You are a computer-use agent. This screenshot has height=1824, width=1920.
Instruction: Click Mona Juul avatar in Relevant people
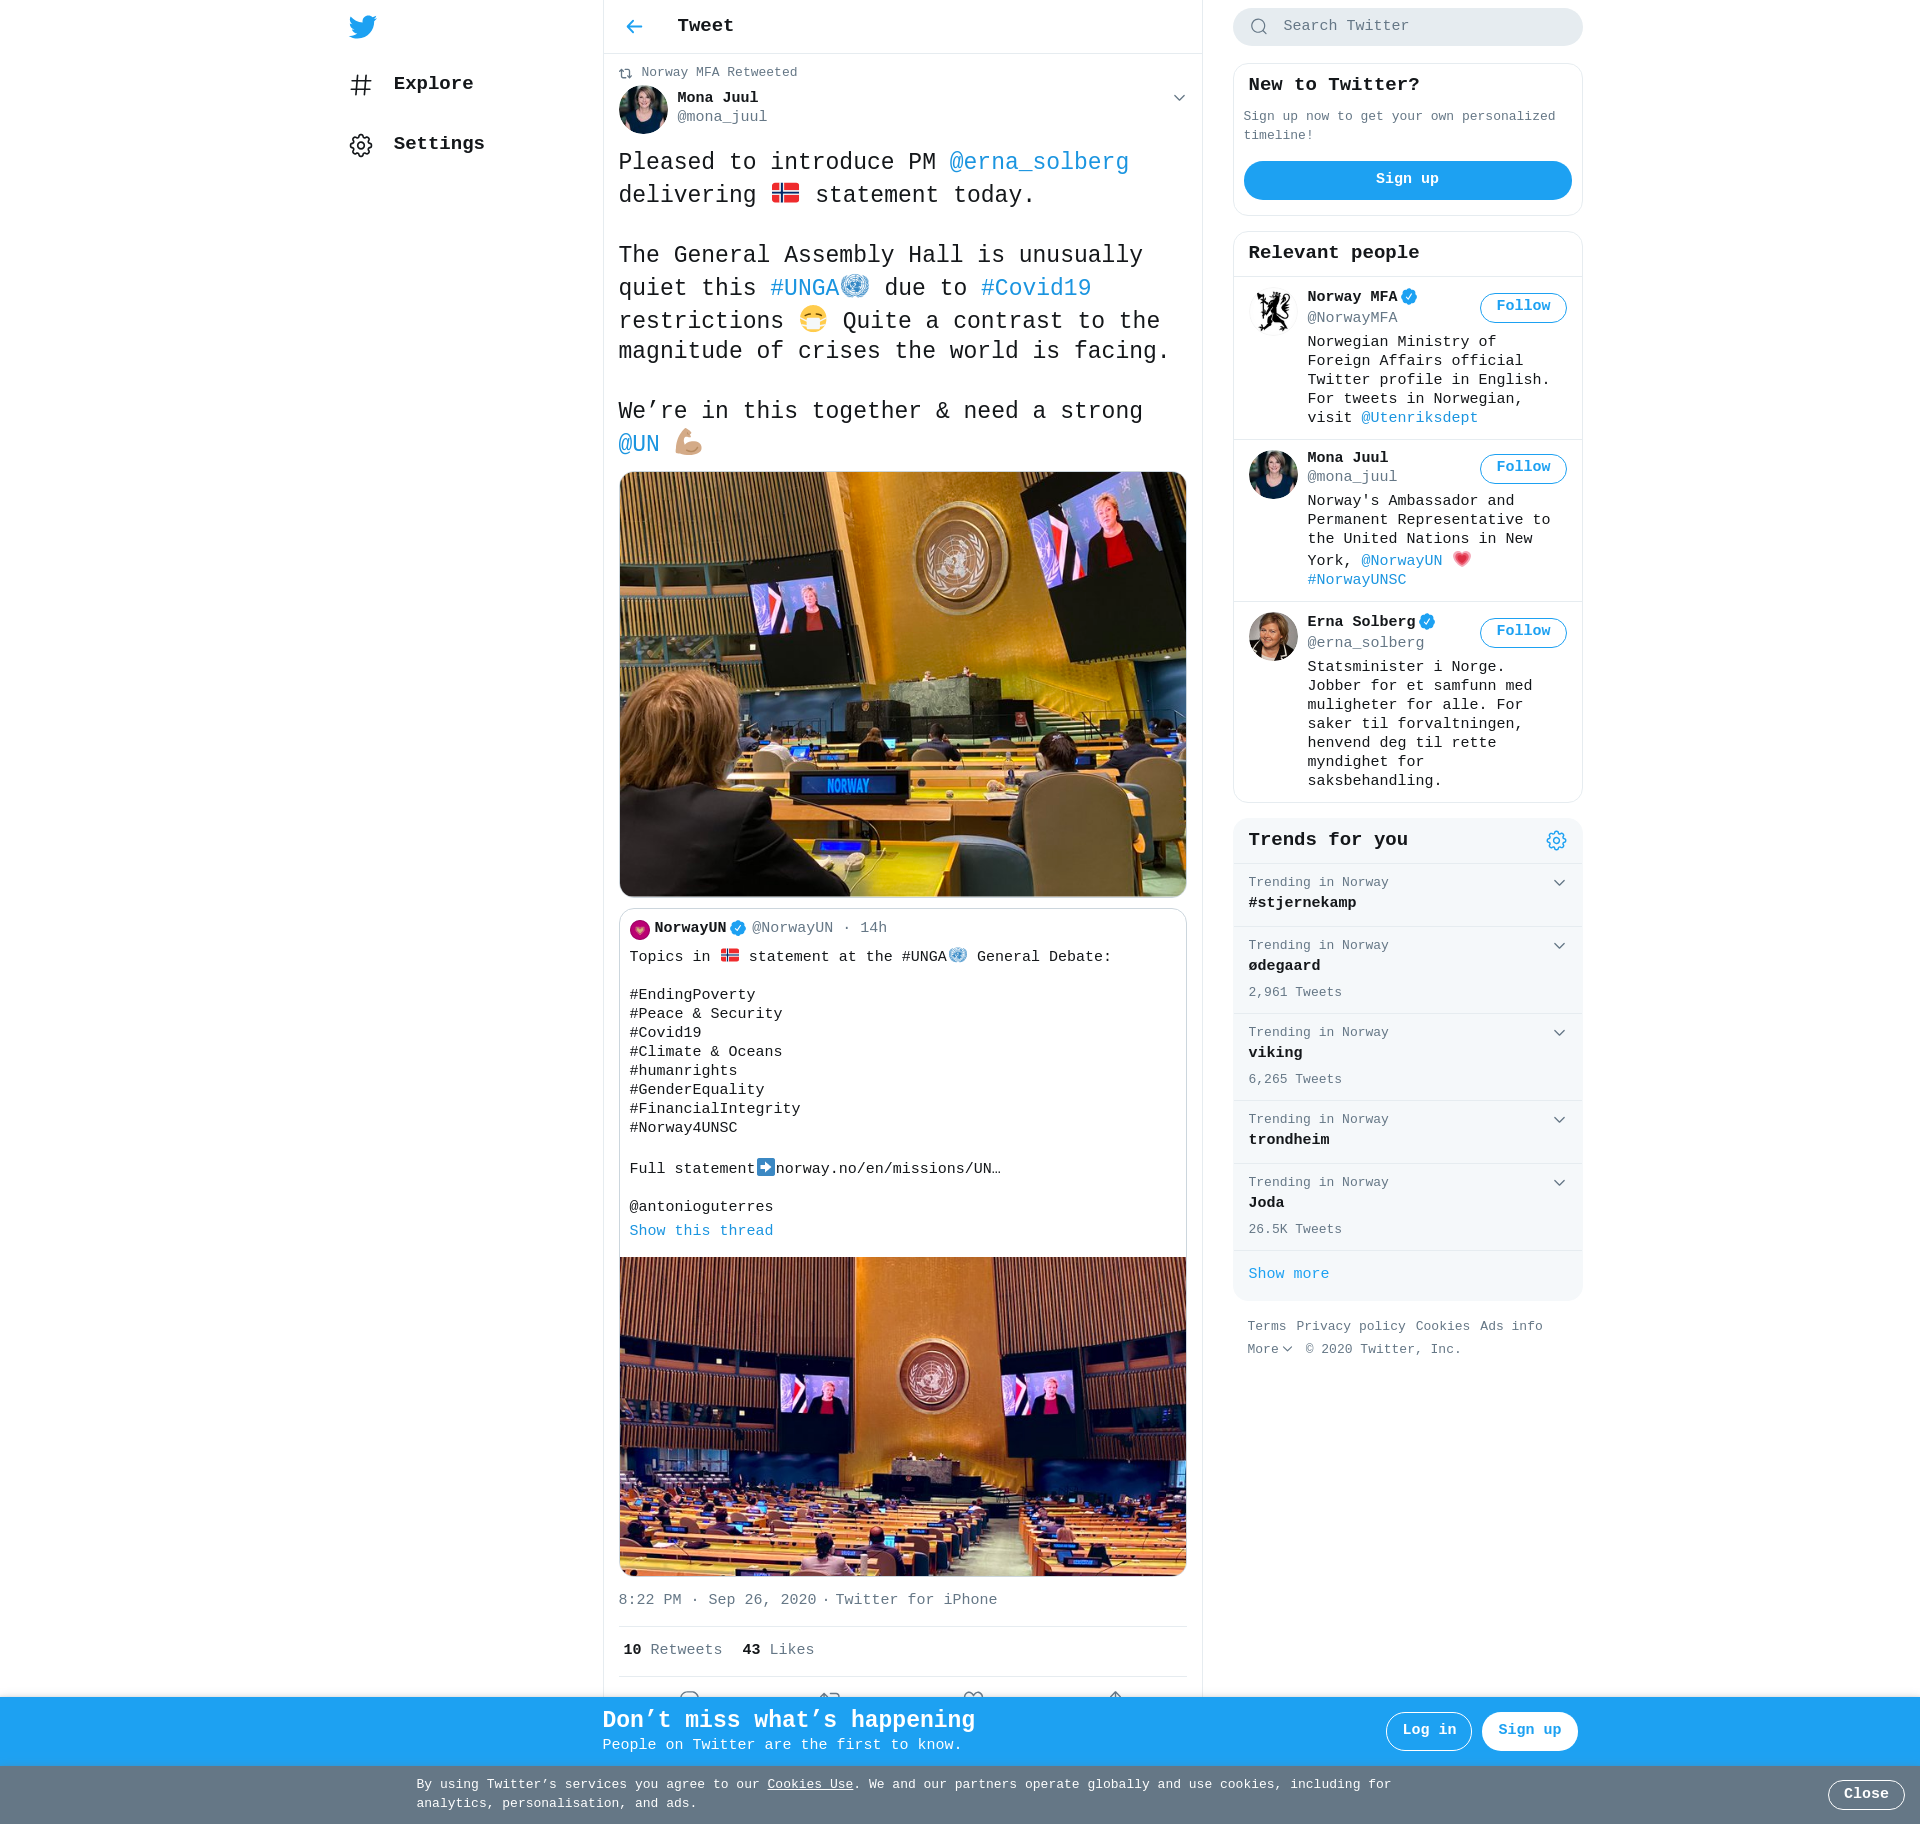(x=1273, y=474)
